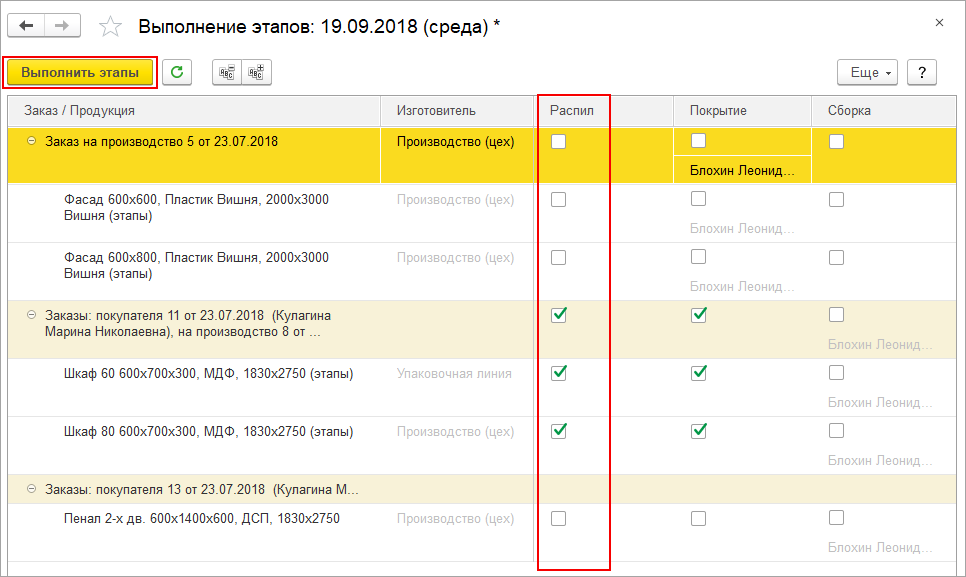
Task: Click the Изготовитель column header
Action: pos(436,111)
